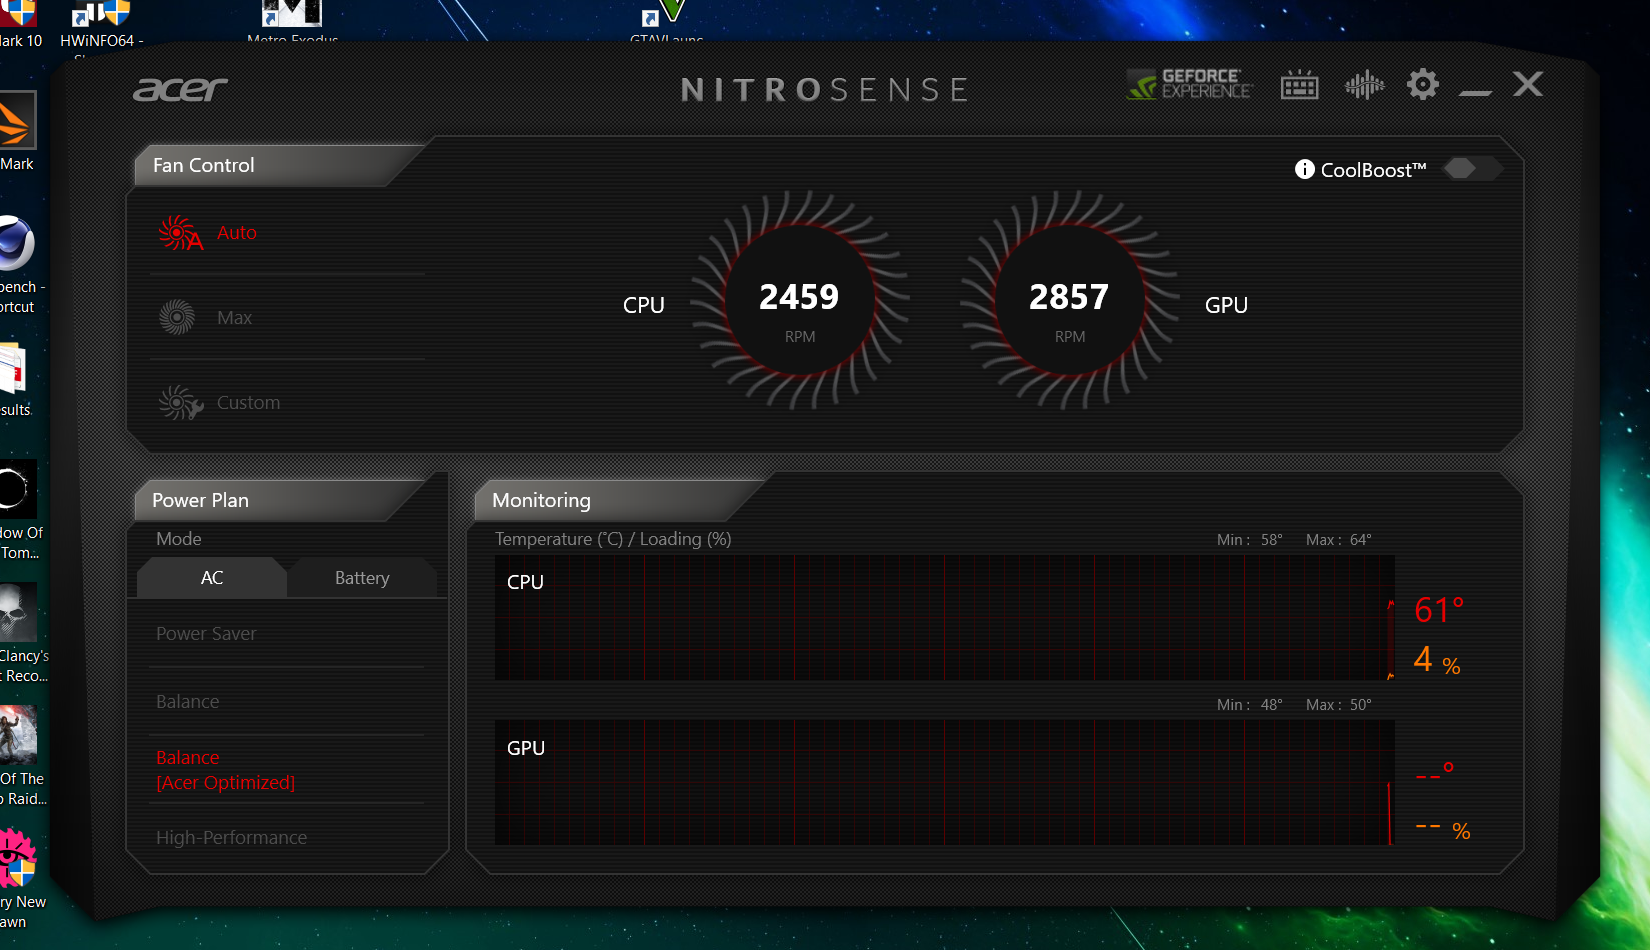Viewport: 1650px width, 950px height.
Task: Click the acer logo
Action: tap(181, 90)
